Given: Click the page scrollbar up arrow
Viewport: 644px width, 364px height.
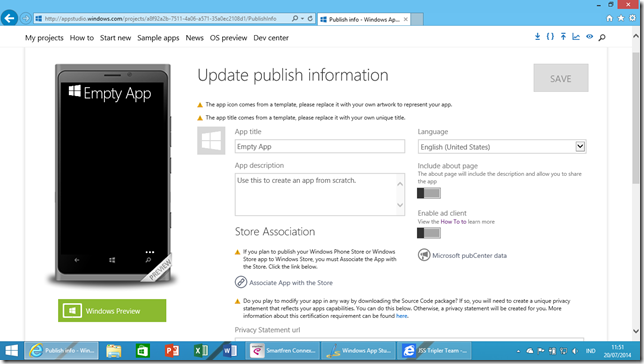Looking at the screenshot, I should (x=636, y=36).
